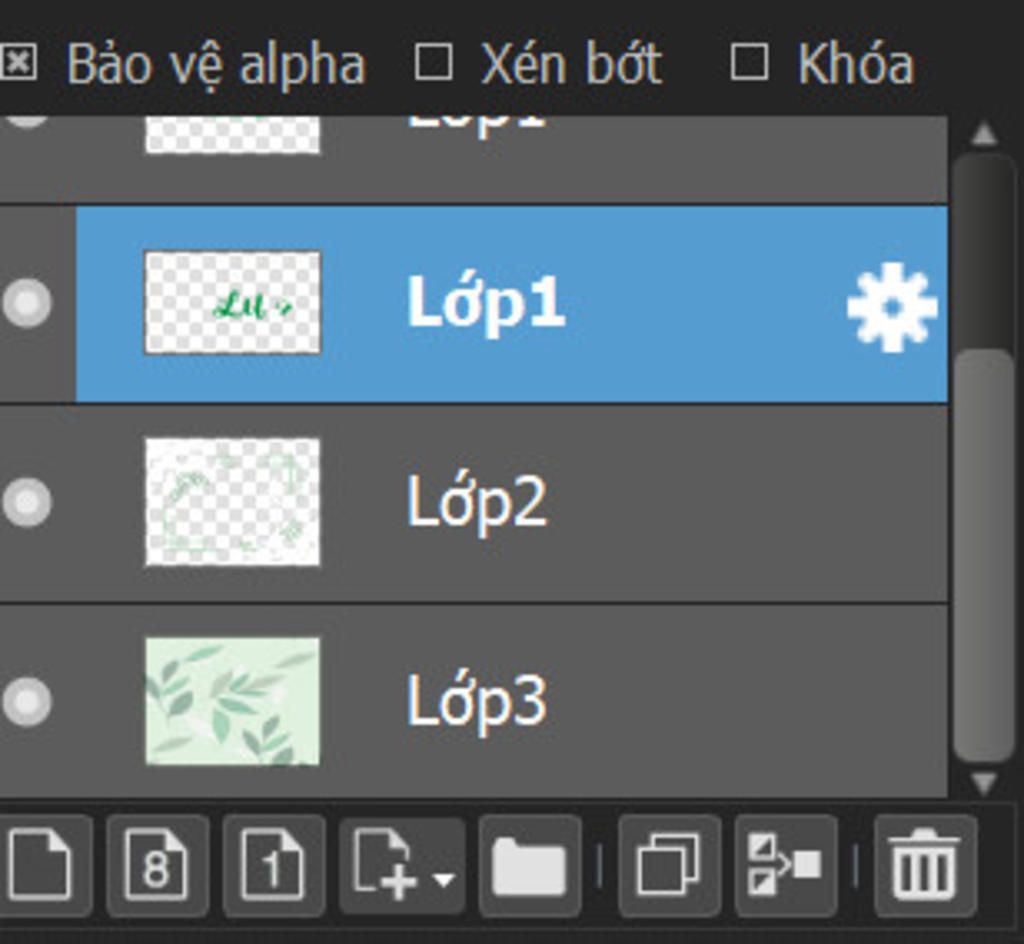Open the add special layer dropdown arrow
The image size is (1024, 944).
tap(444, 879)
